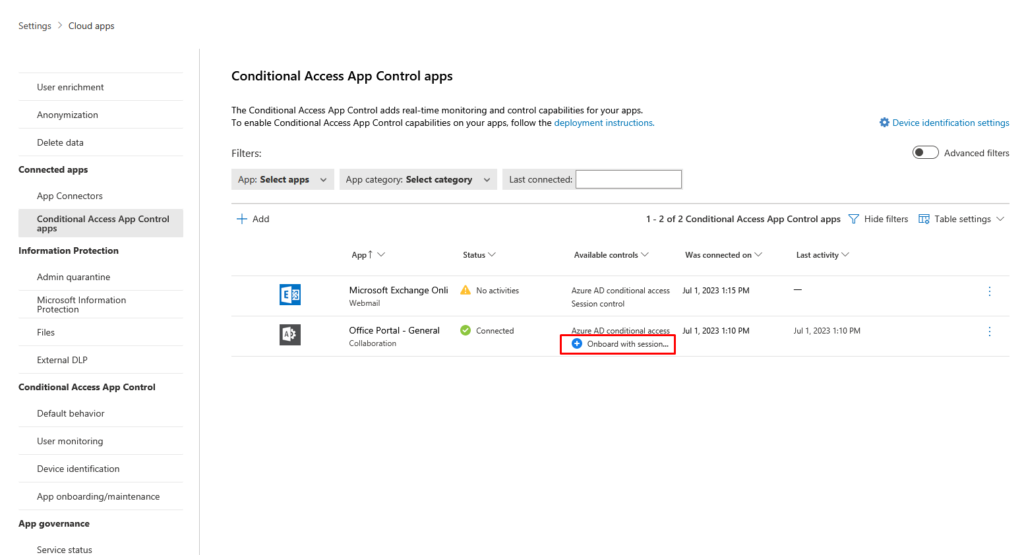Click the Cloud apps breadcrumb
This screenshot has height=555, width=1024.
pos(91,25)
